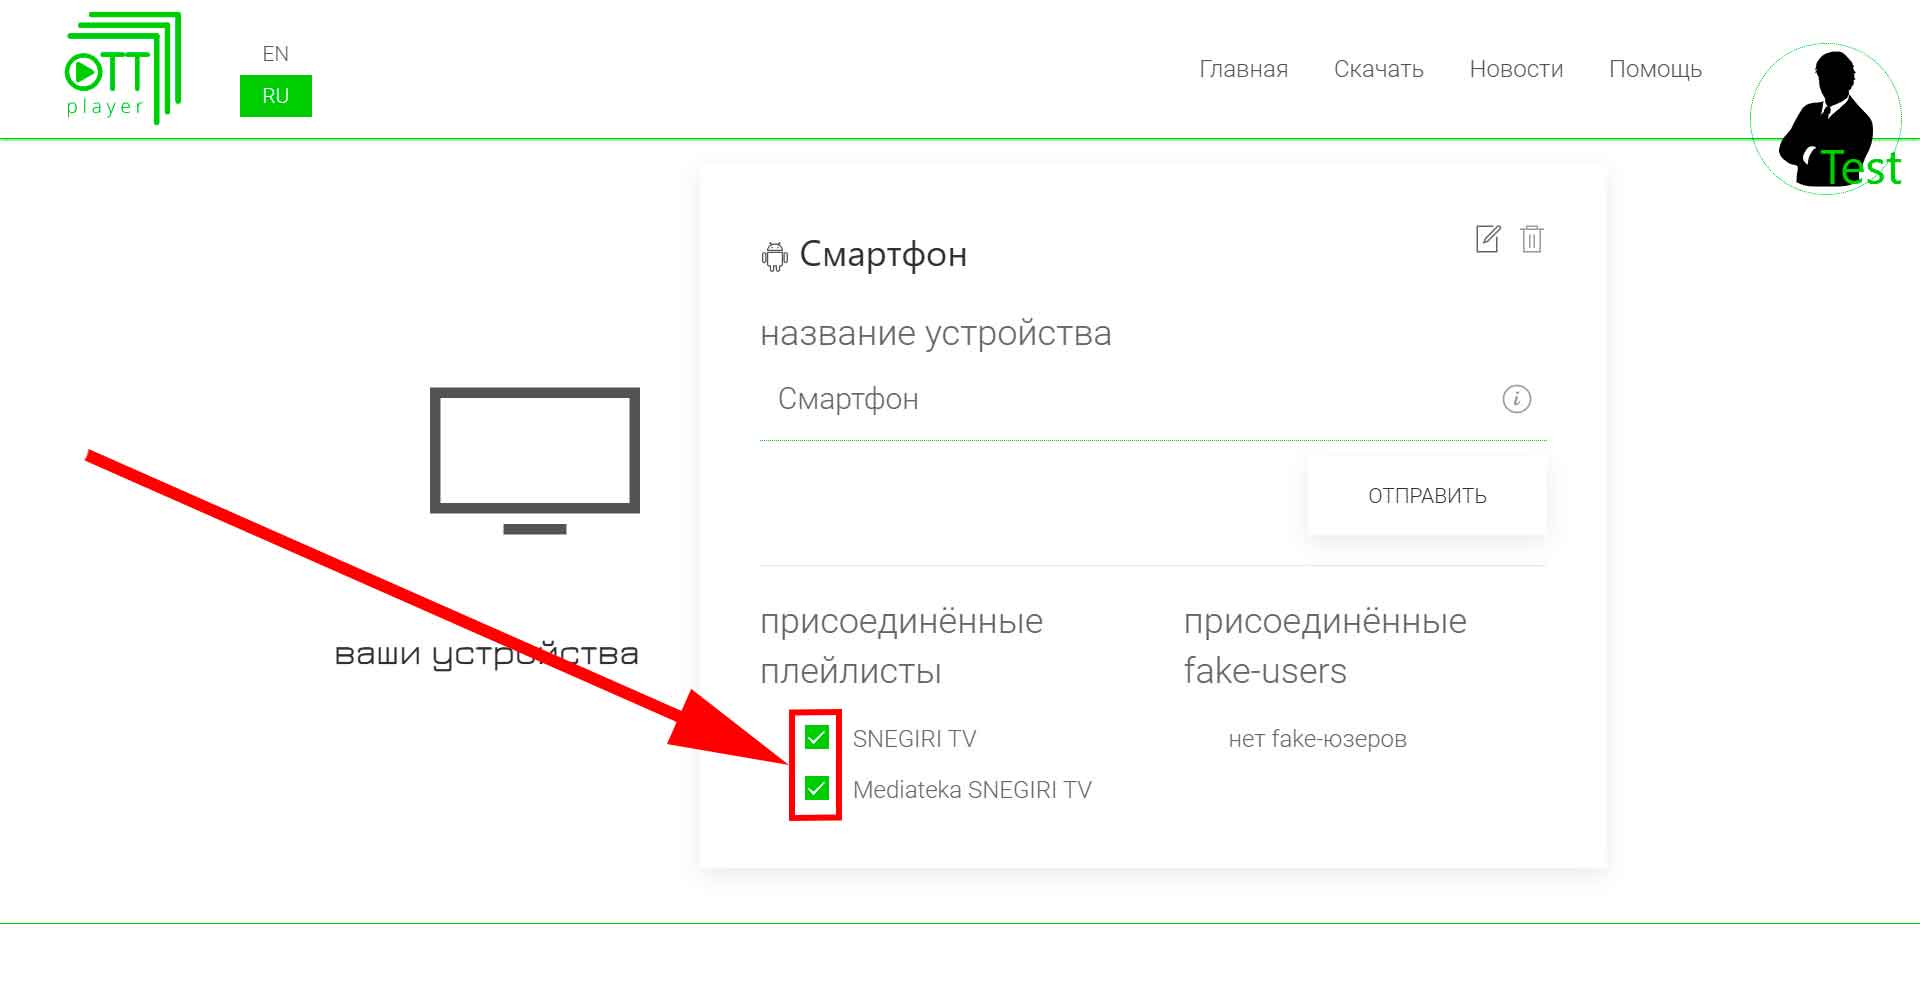
Task: Click the monitor icon above 'ваши устройства'
Action: 535,460
